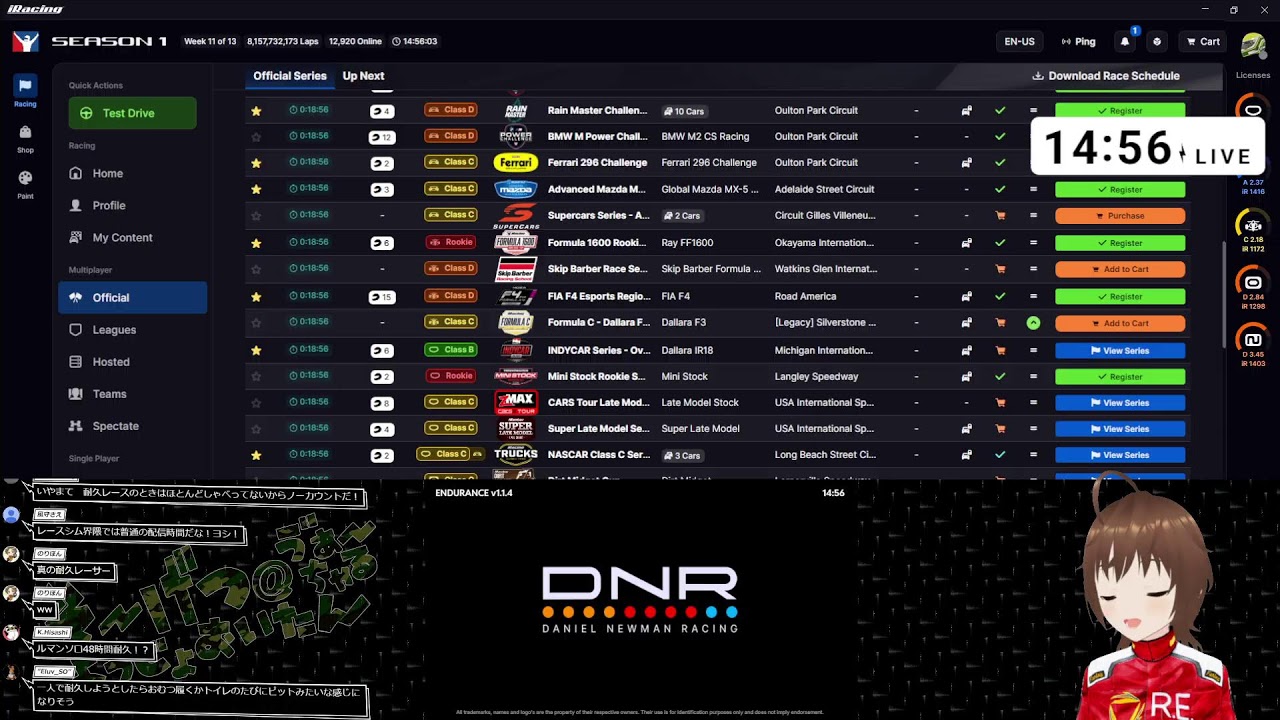Click the NASCAR Trucks series logo
The image size is (1280, 720).
516,455
